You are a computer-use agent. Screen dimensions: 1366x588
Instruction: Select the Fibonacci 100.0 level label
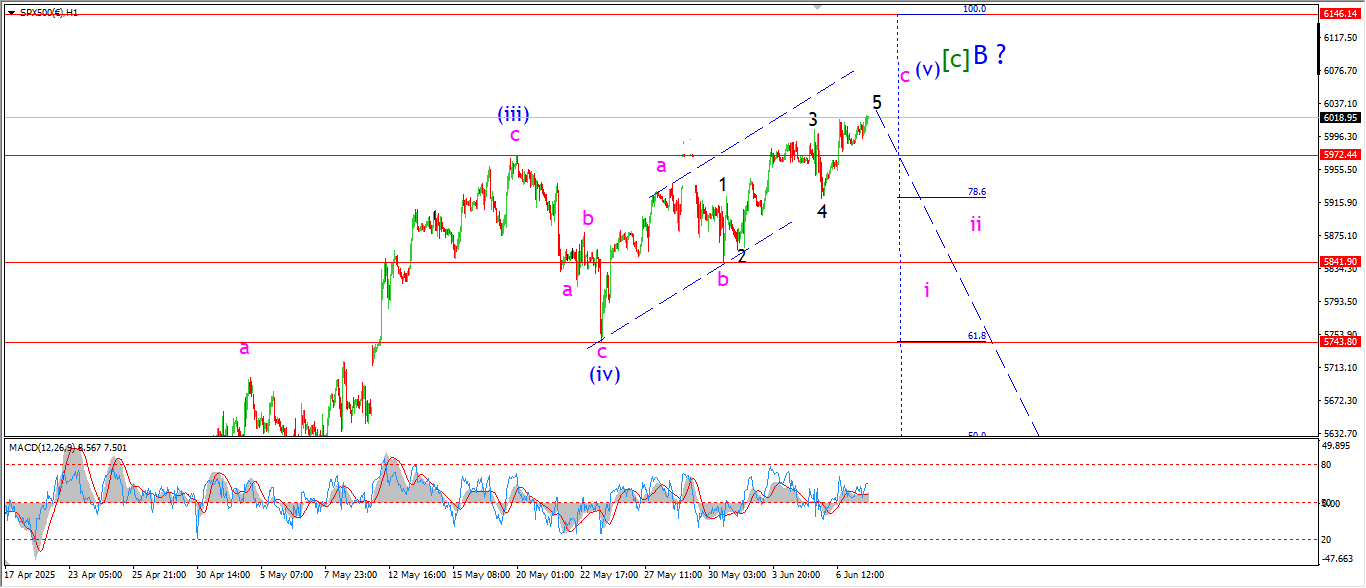pyautogui.click(x=974, y=9)
